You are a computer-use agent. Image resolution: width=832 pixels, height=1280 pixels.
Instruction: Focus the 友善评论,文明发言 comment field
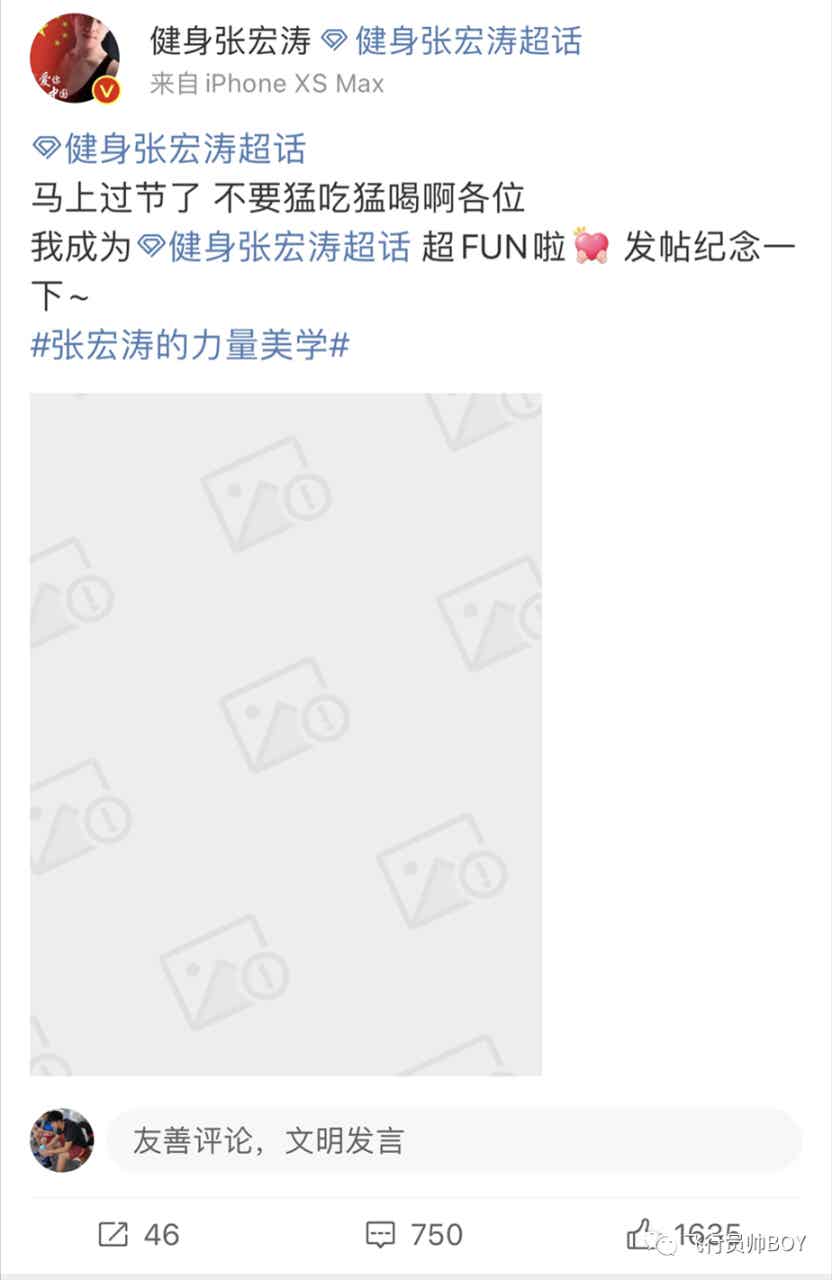pyautogui.click(x=455, y=1140)
